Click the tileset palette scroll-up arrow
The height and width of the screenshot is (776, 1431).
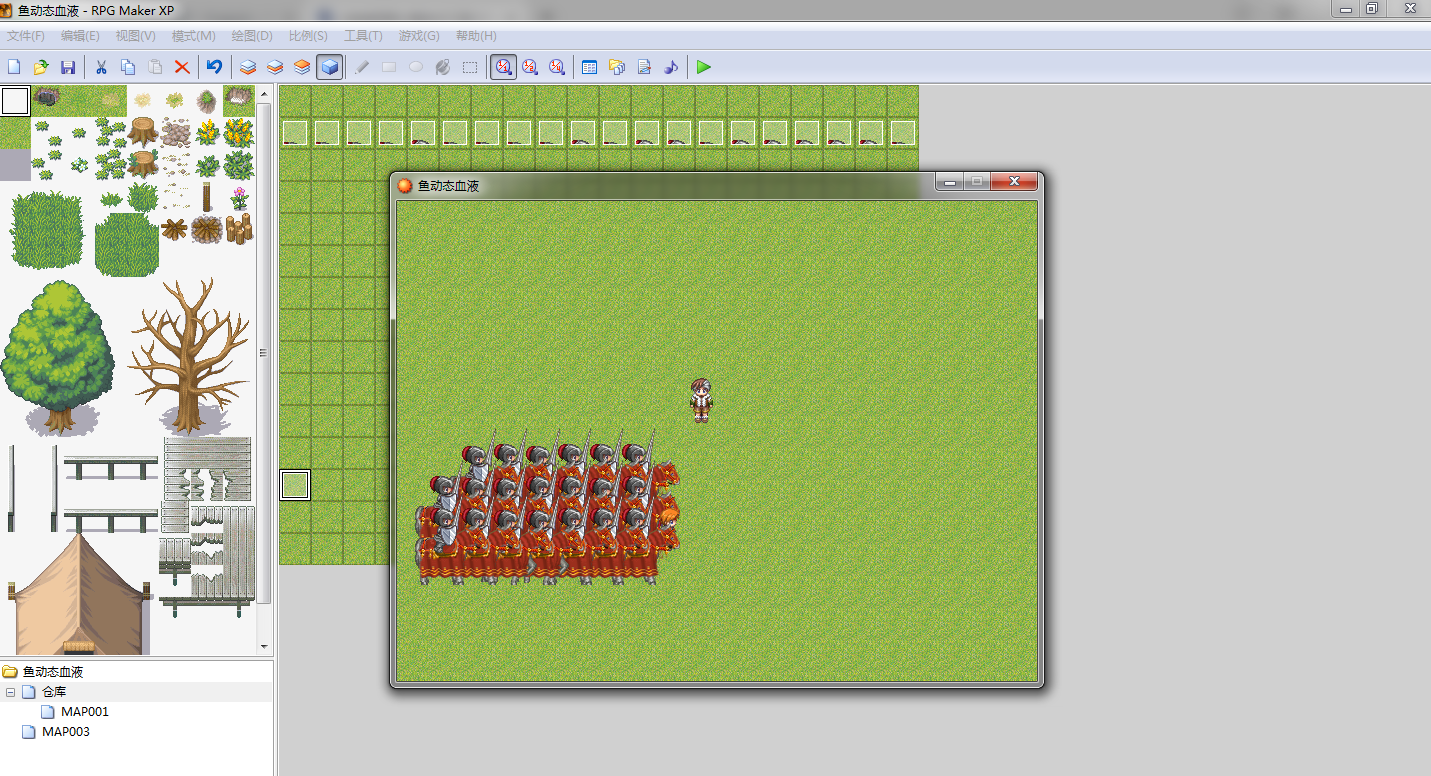click(264, 93)
